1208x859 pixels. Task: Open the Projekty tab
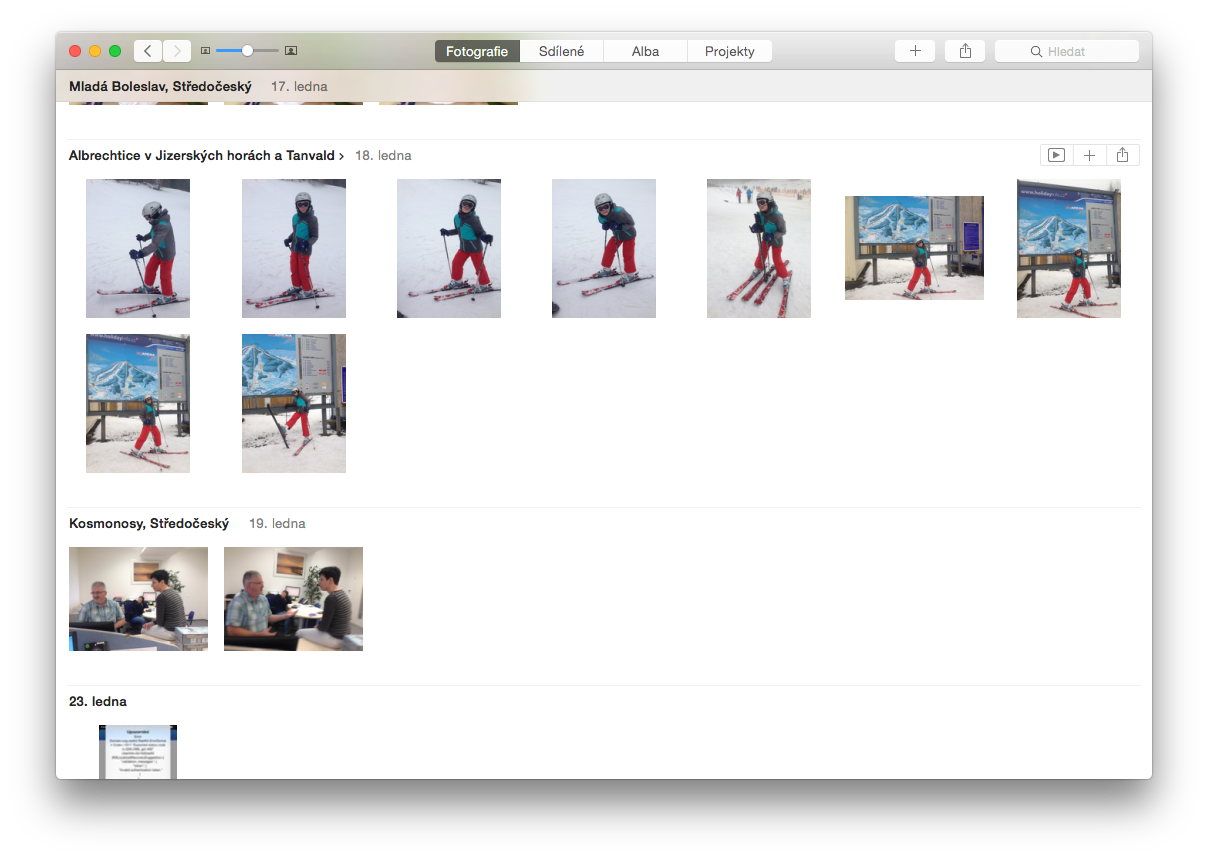point(729,51)
